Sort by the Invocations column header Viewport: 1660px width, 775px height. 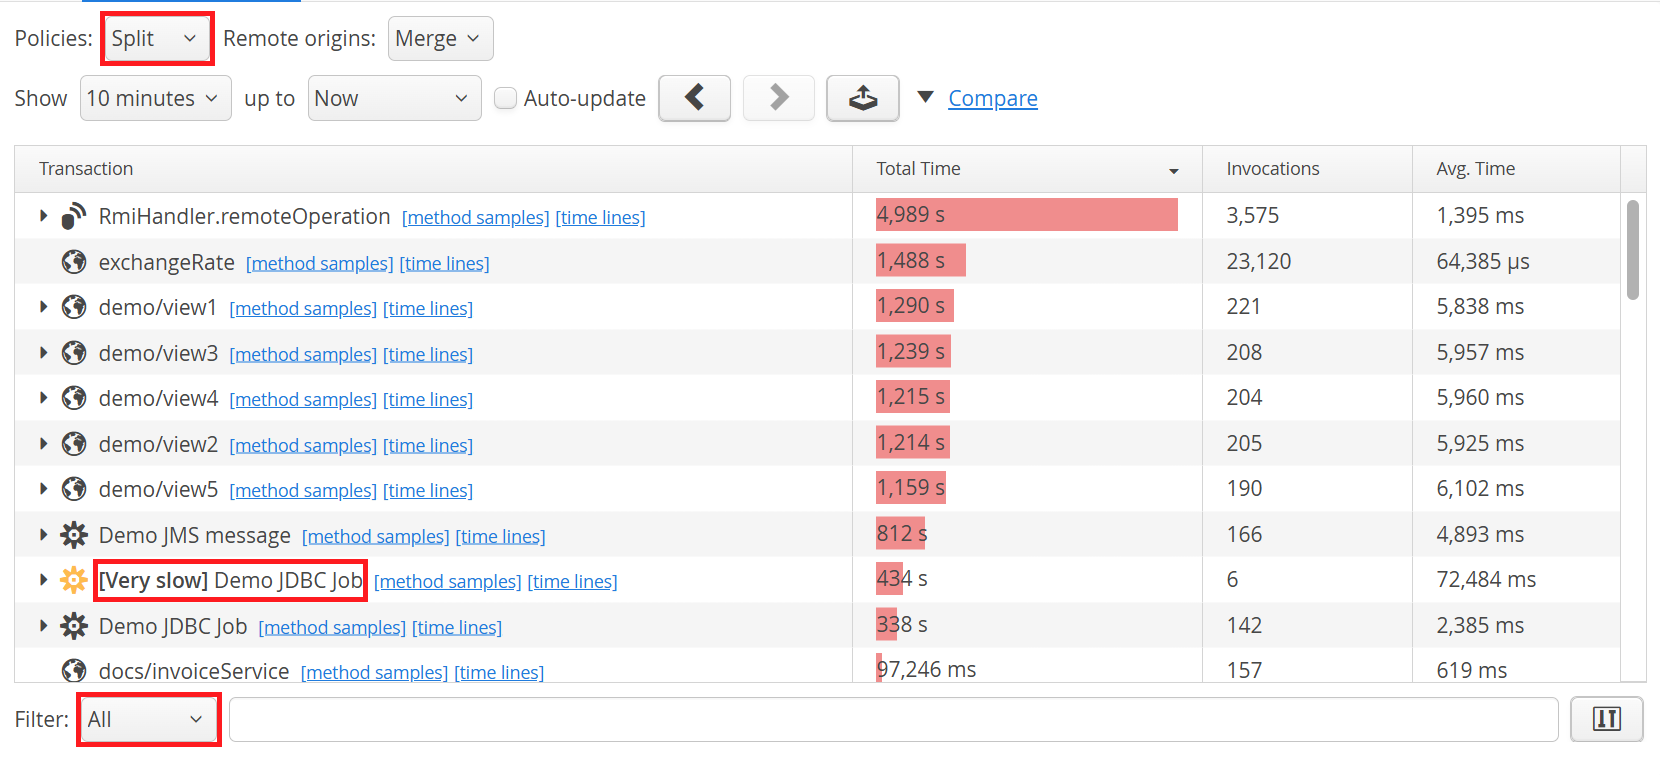[1272, 169]
